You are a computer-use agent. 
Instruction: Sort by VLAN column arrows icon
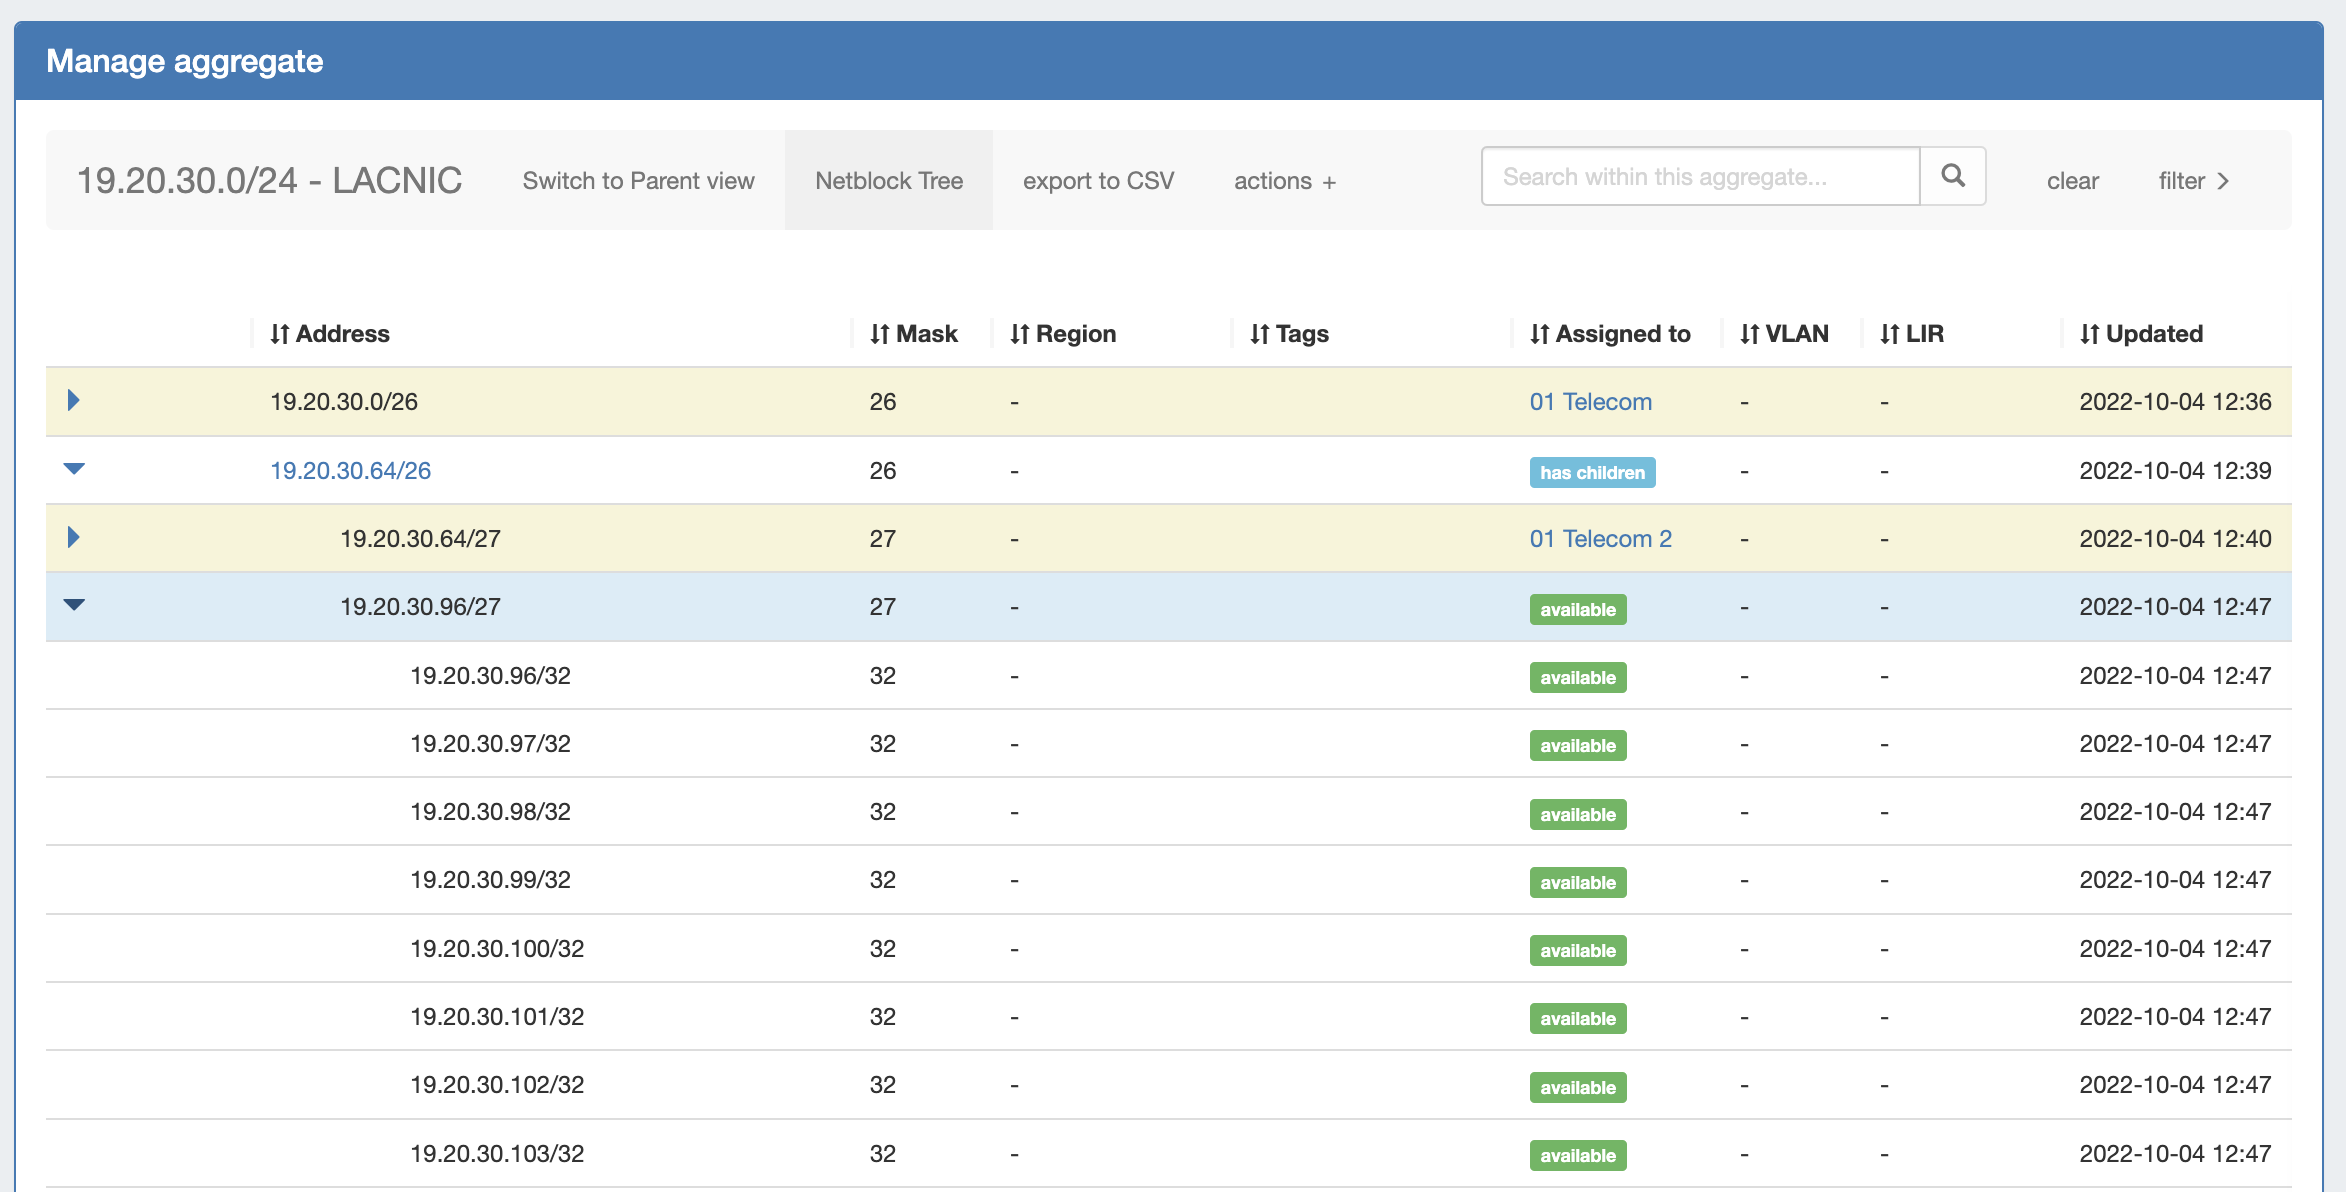tap(1749, 334)
